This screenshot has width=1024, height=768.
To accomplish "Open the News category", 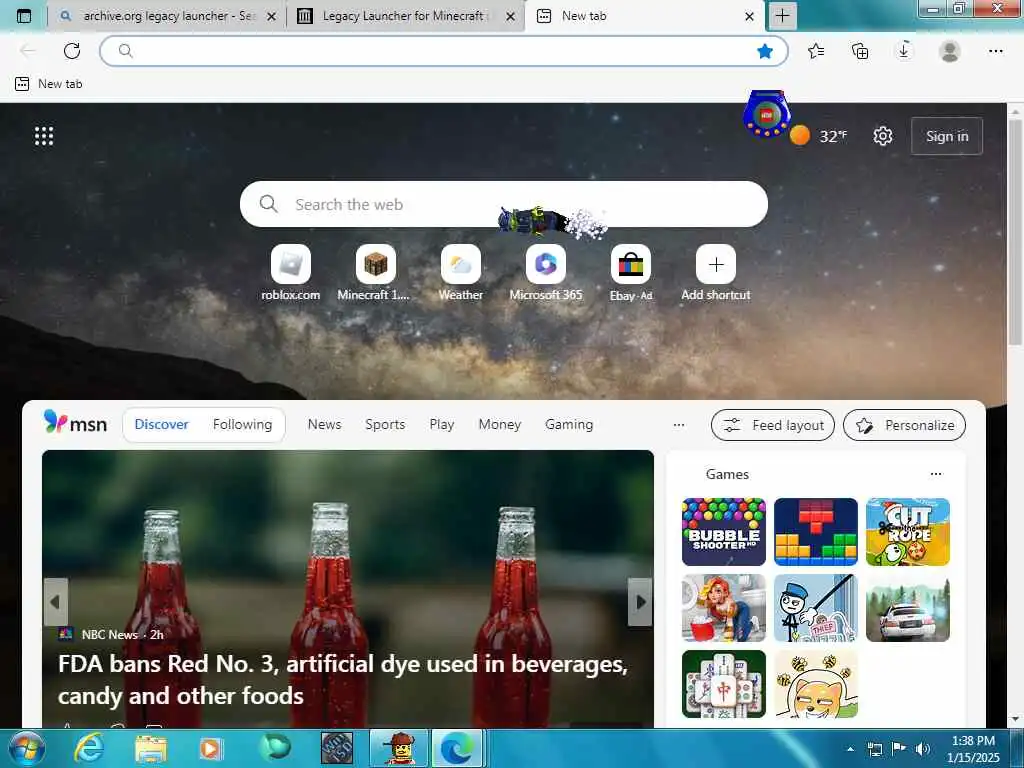I will click(325, 424).
